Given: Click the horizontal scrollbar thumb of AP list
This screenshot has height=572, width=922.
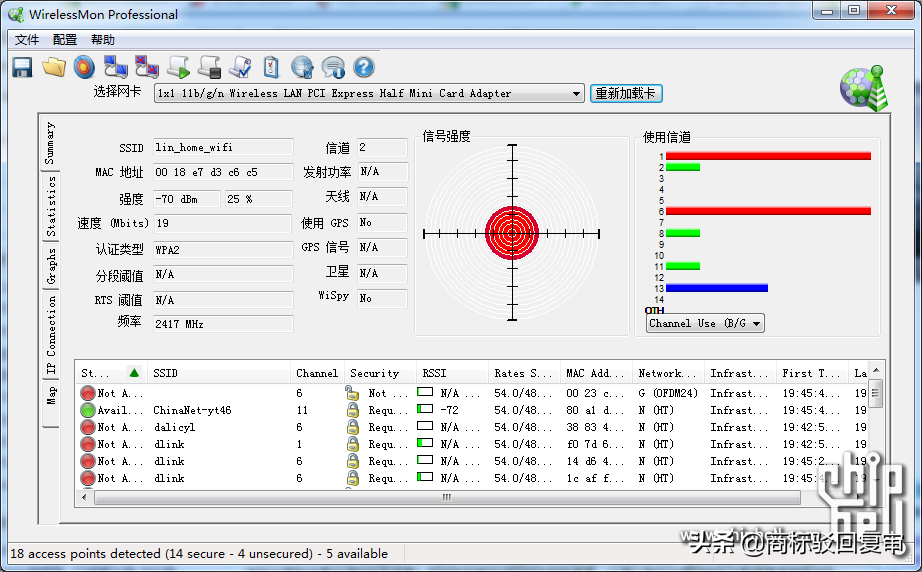Looking at the screenshot, I should tap(447, 498).
